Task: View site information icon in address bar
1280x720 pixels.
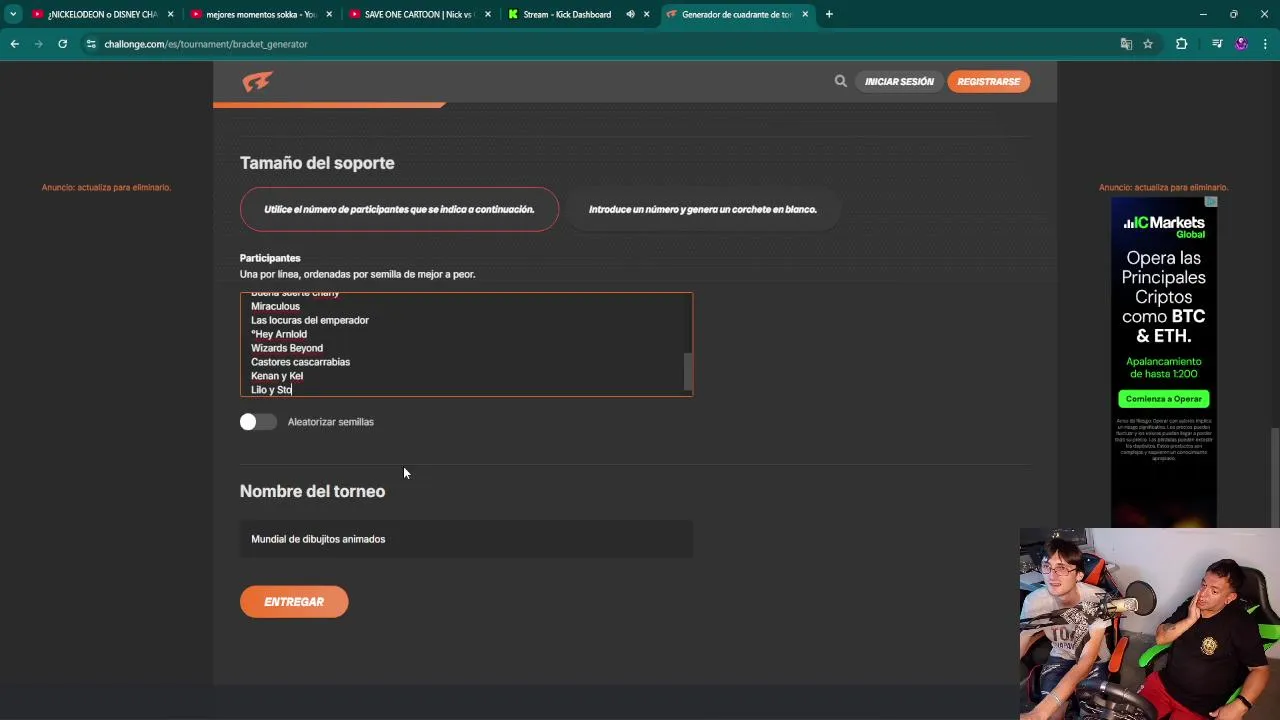Action: [91, 44]
